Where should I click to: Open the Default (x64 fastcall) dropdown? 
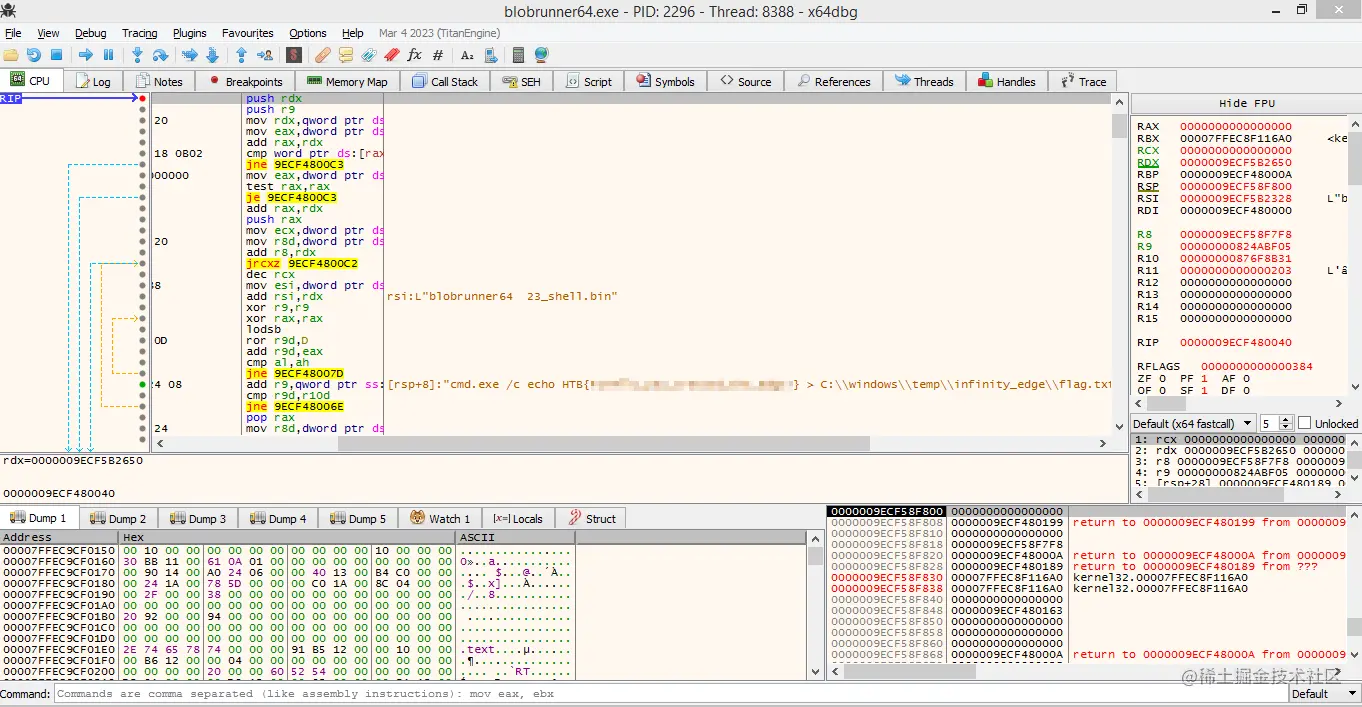point(1192,422)
